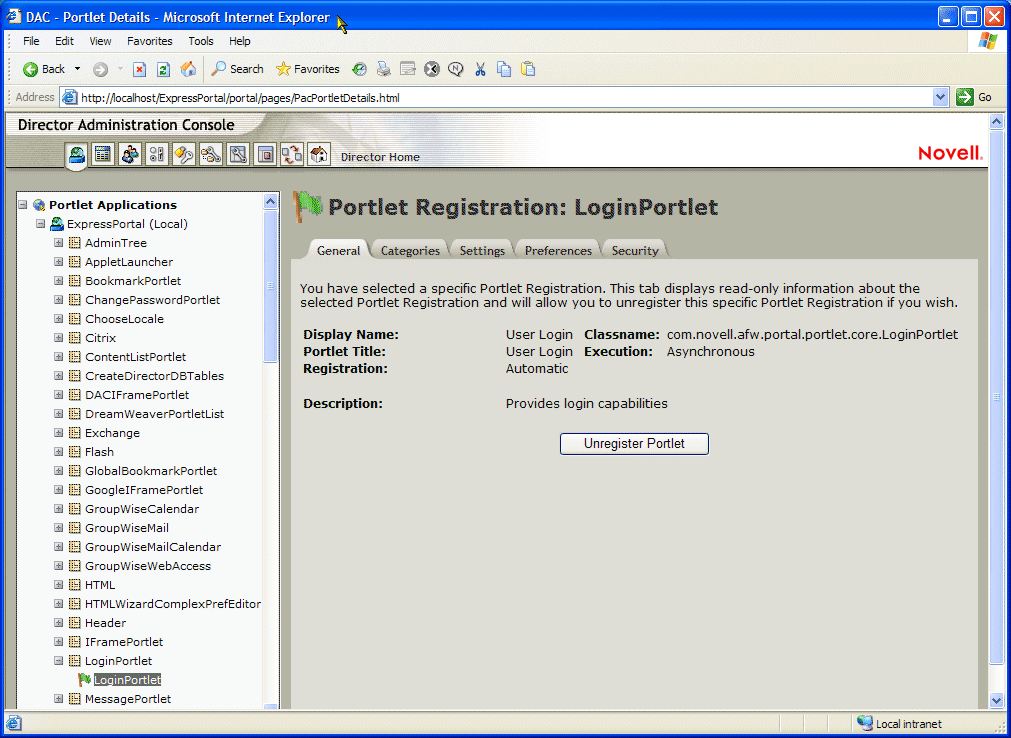Viewport: 1011px width, 738px height.
Task: Open the Edit menu
Action: [64, 41]
